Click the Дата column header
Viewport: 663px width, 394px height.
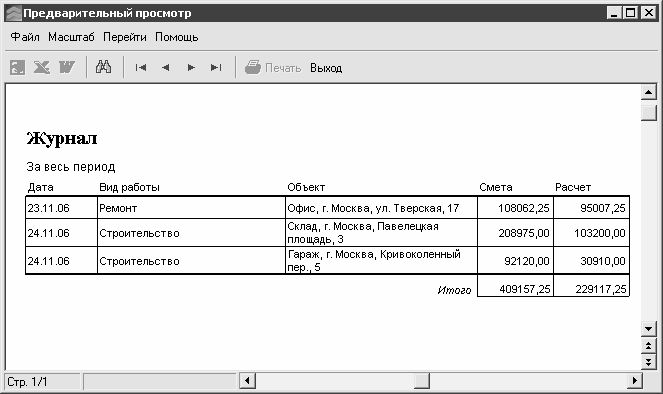(x=41, y=187)
